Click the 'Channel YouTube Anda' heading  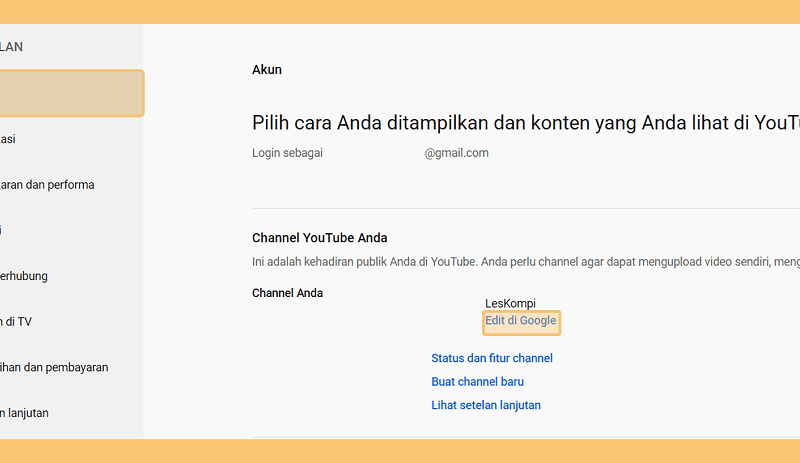[319, 238]
